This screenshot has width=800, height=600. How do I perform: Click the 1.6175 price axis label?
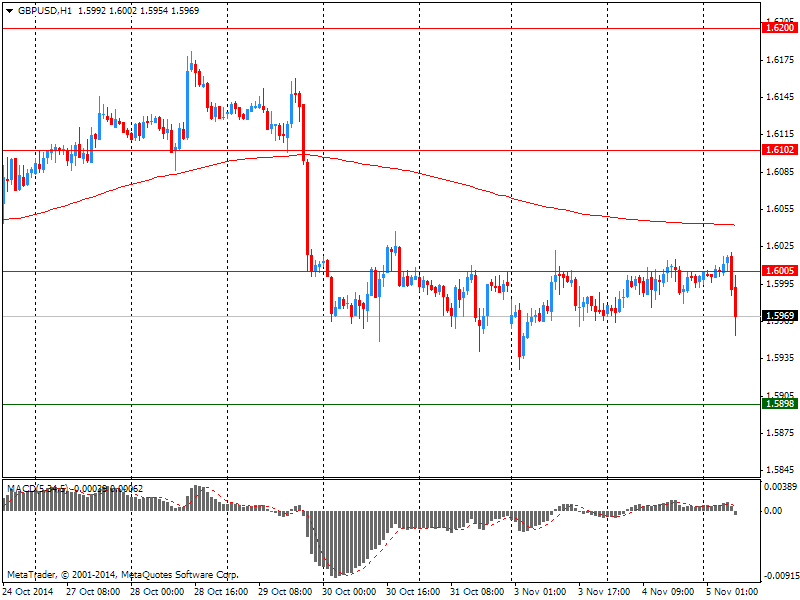pos(780,60)
